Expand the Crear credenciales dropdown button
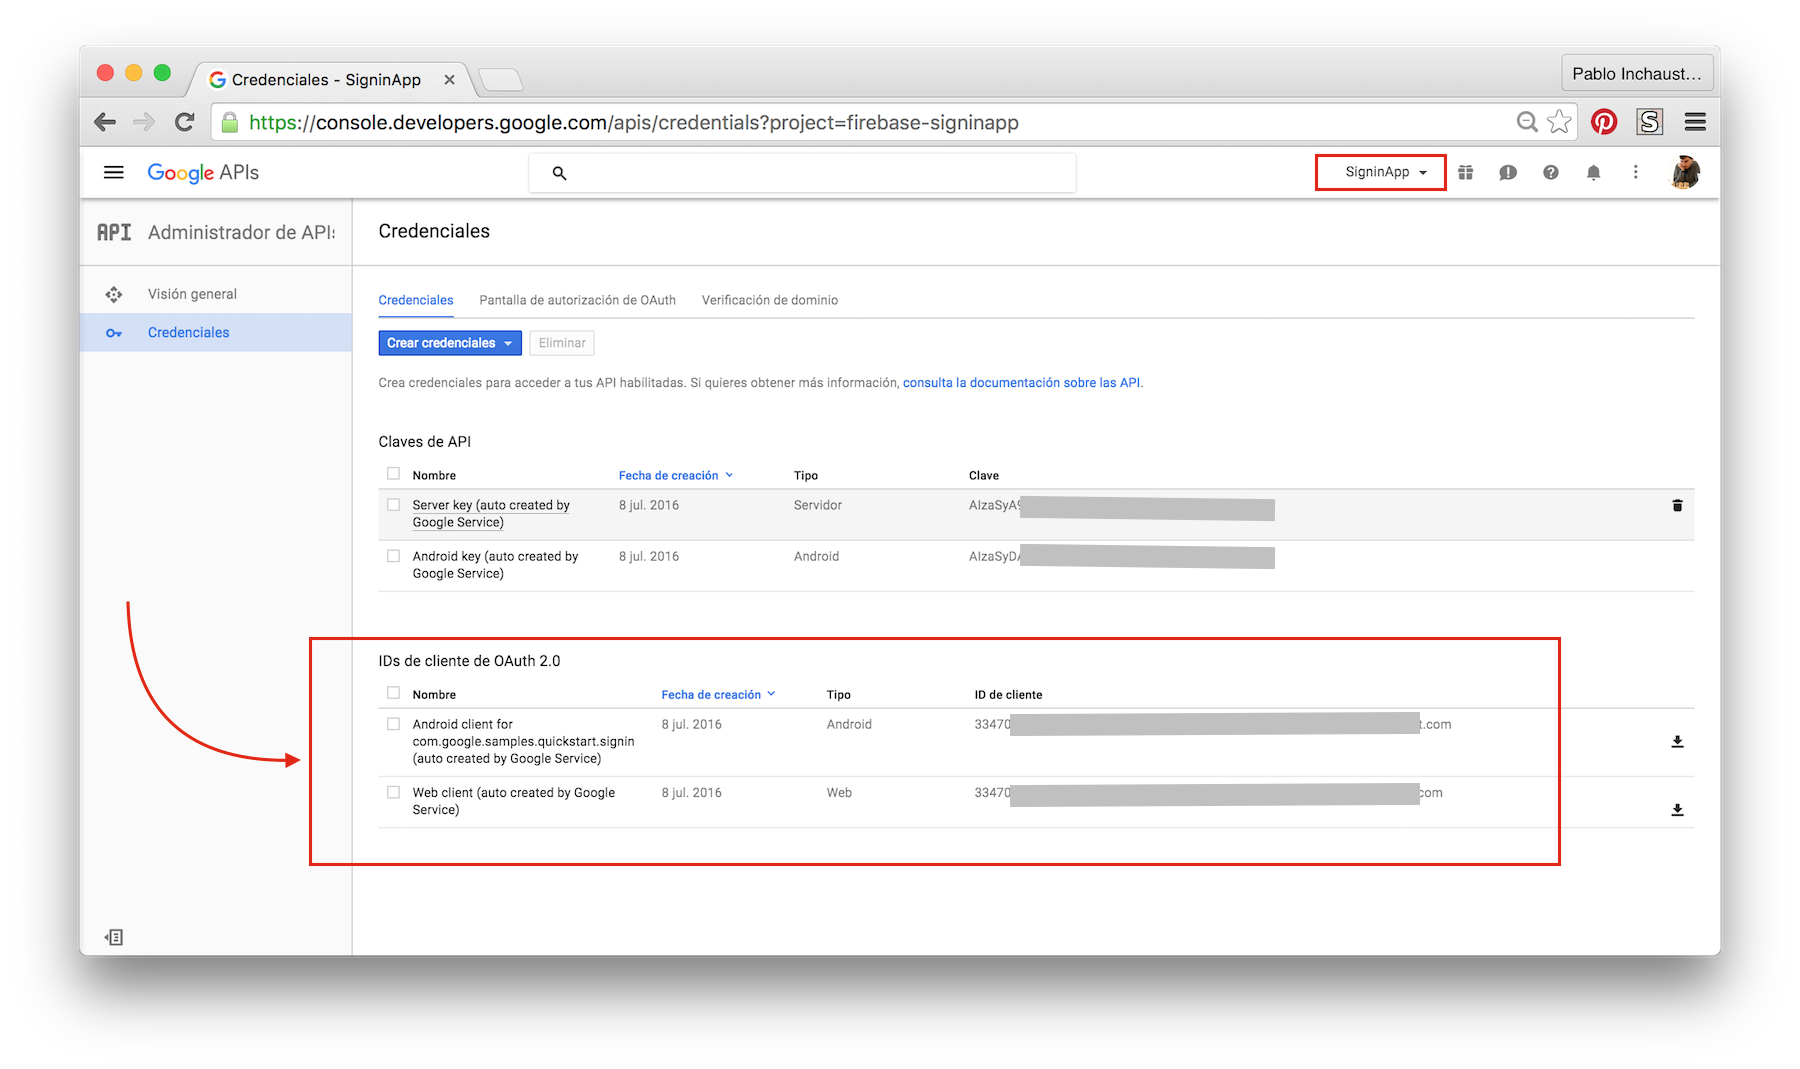This screenshot has width=1800, height=1069. [450, 343]
